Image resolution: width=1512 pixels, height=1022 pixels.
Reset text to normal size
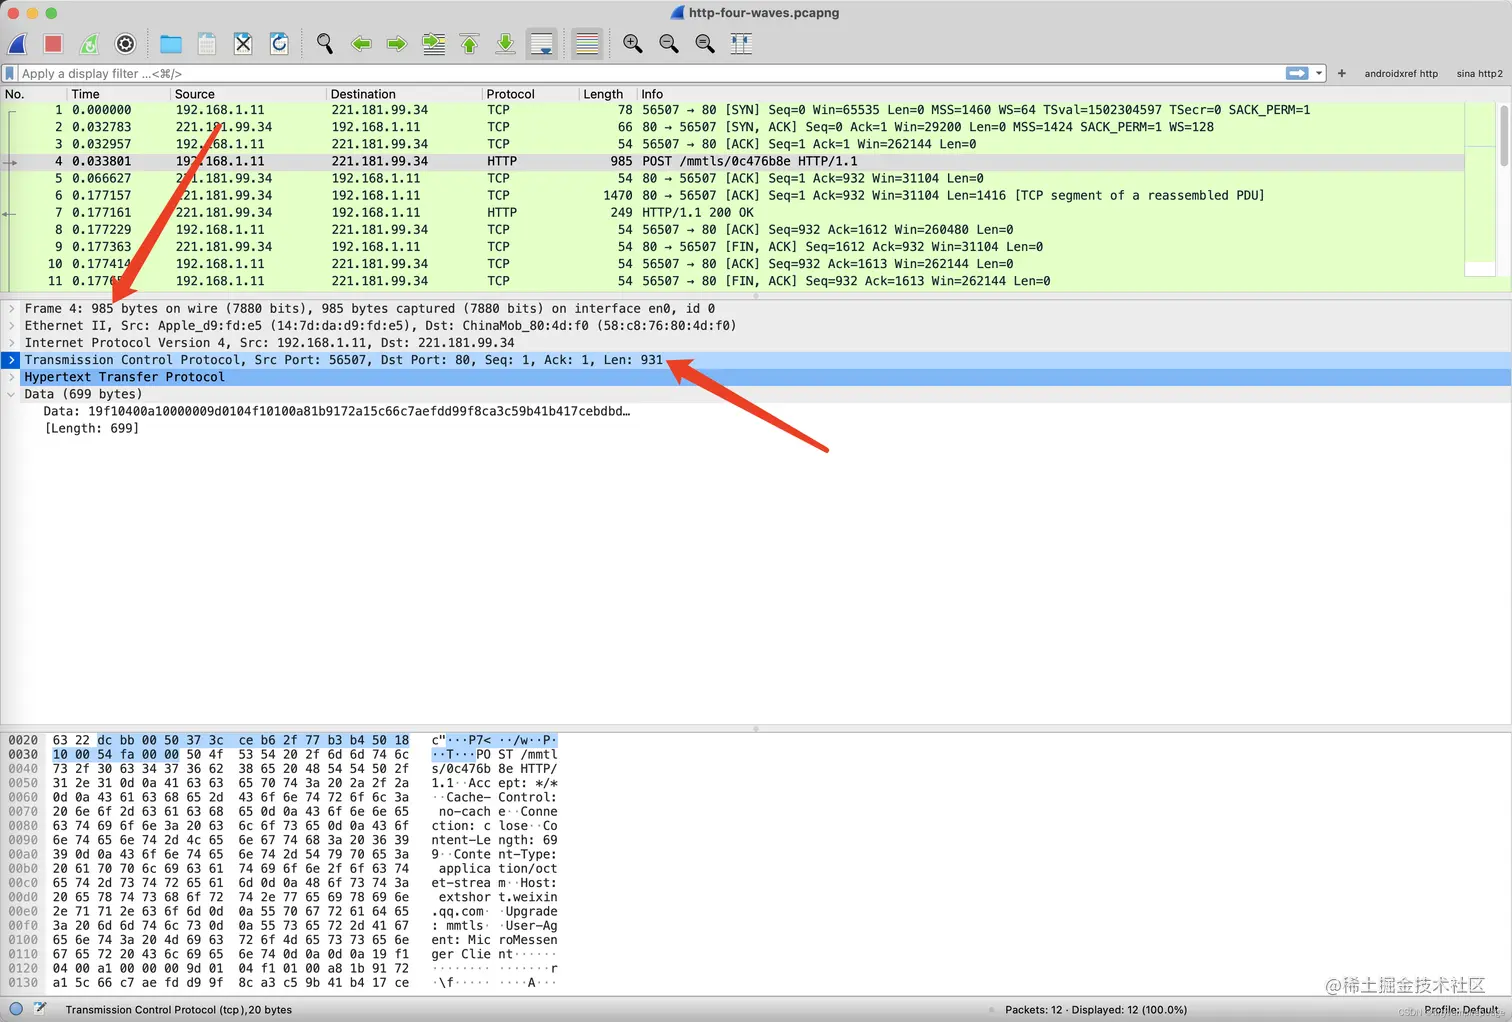coord(704,43)
